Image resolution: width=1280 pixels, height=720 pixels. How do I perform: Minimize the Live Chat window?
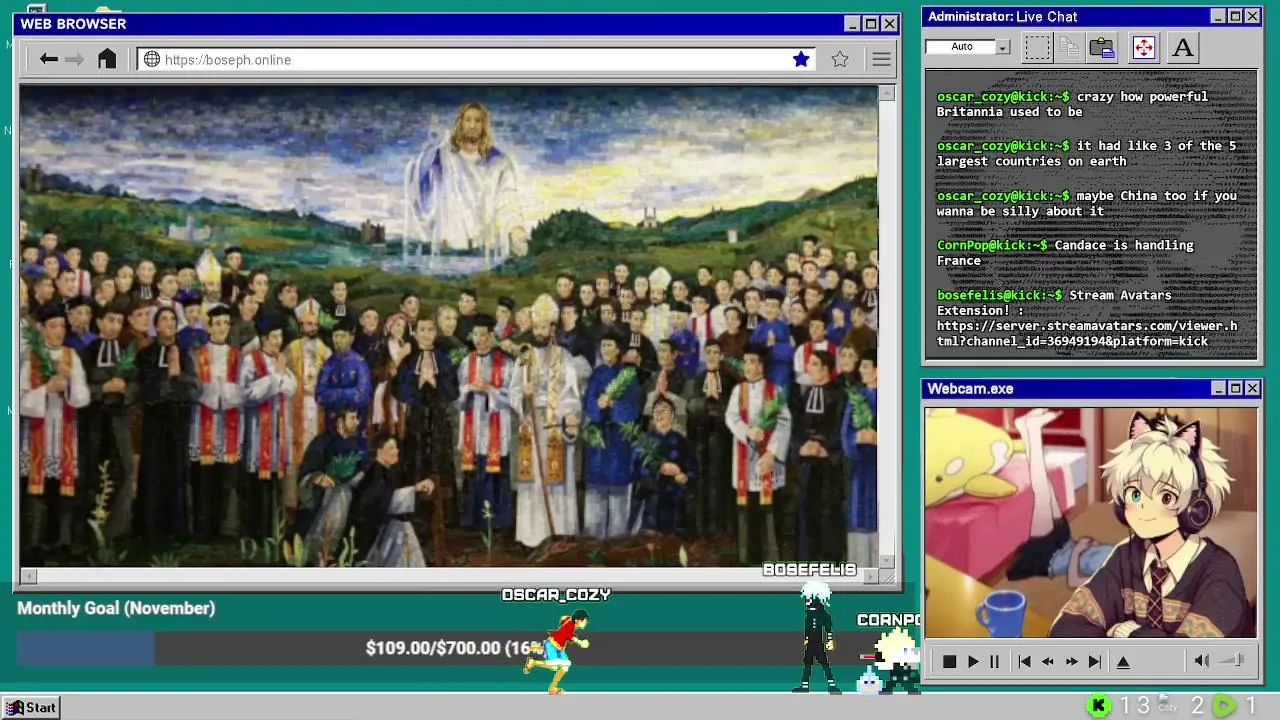pyautogui.click(x=1218, y=16)
